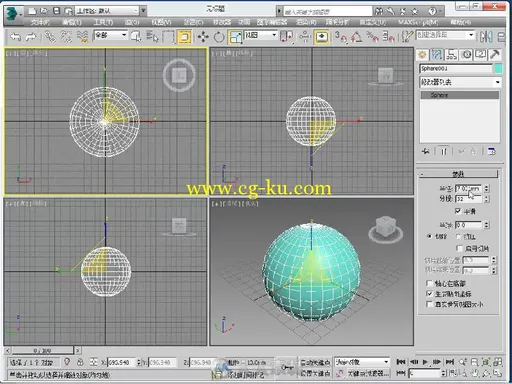Switch to the Hierarchy command panel tab

pyautogui.click(x=451, y=54)
